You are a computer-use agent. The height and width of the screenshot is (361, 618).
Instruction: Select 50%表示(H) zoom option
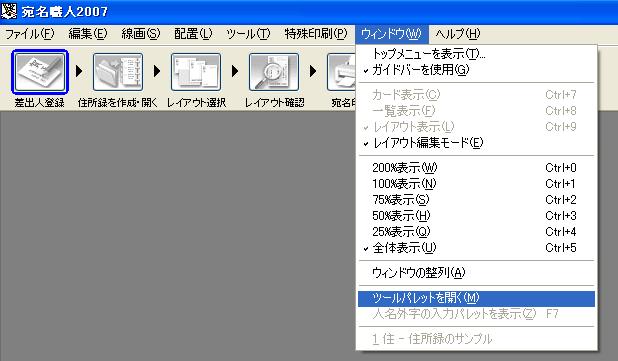tap(476, 216)
